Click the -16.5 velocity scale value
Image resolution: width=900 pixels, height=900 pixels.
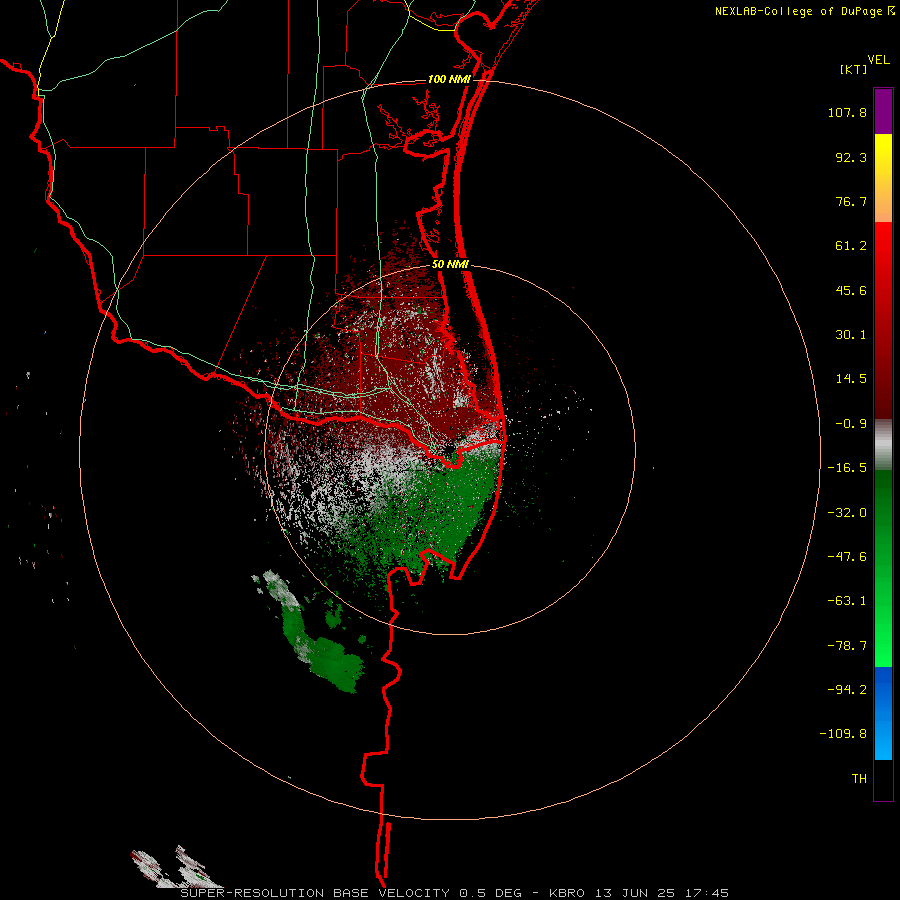pyautogui.click(x=847, y=468)
